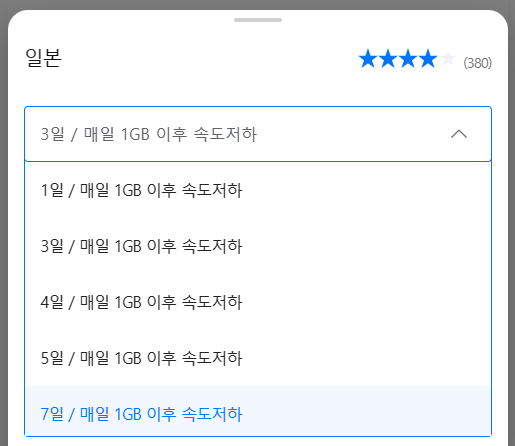The height and width of the screenshot is (446, 515).
Task: Collapse the plan dropdown via the chevron
Action: [x=459, y=134]
